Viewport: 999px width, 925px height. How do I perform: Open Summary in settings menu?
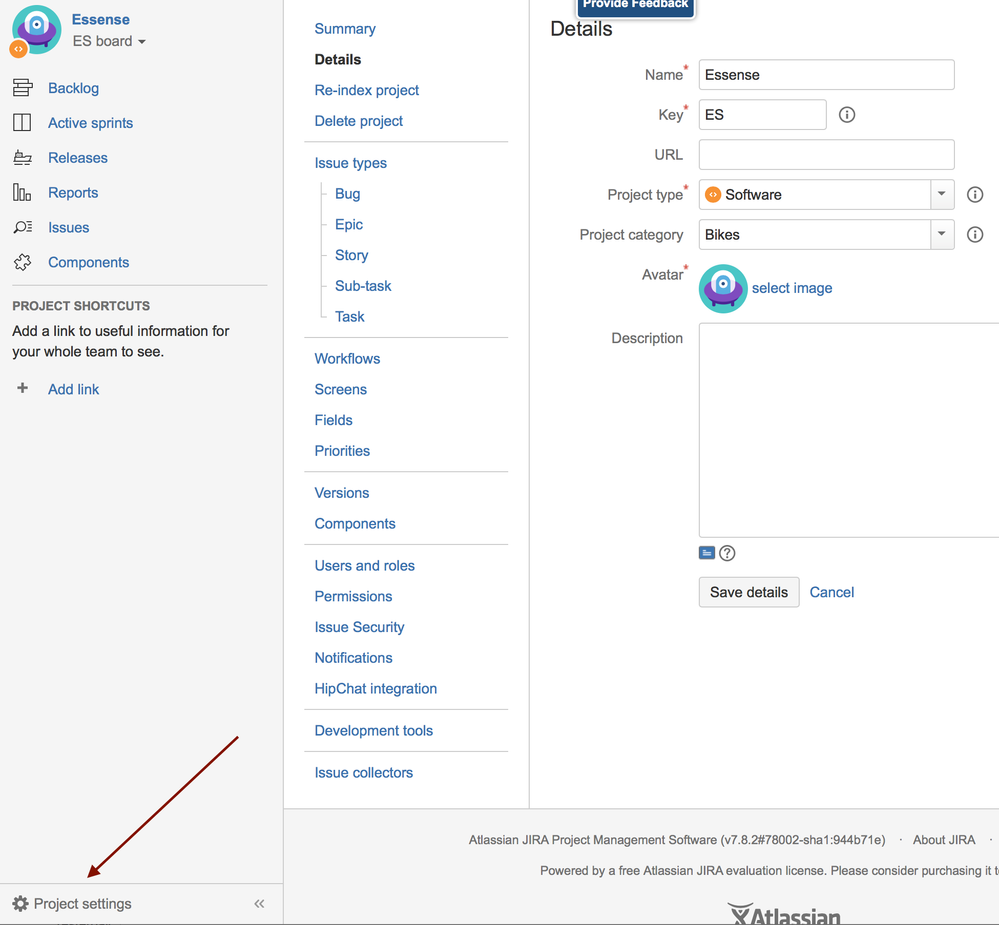tap(345, 29)
